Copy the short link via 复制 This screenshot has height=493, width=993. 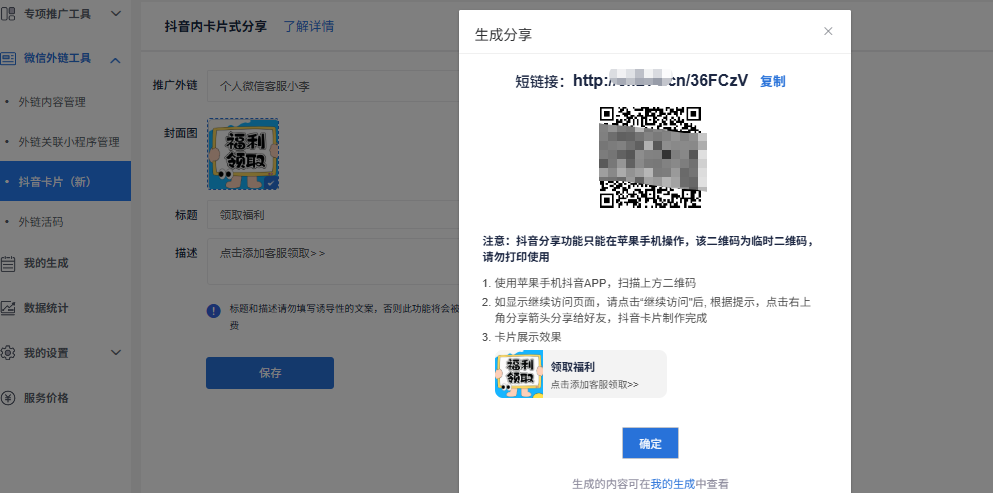pyautogui.click(x=773, y=81)
